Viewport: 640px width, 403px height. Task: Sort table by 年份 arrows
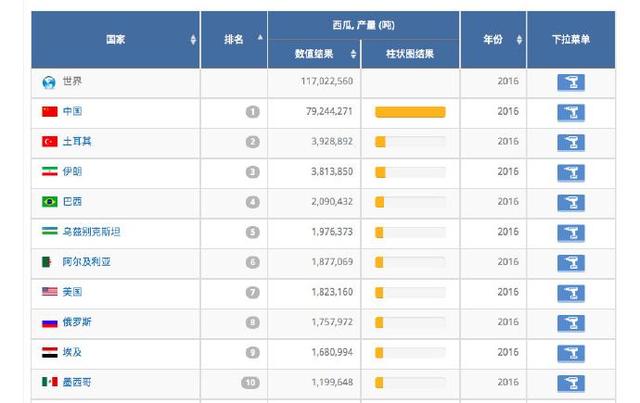point(519,40)
